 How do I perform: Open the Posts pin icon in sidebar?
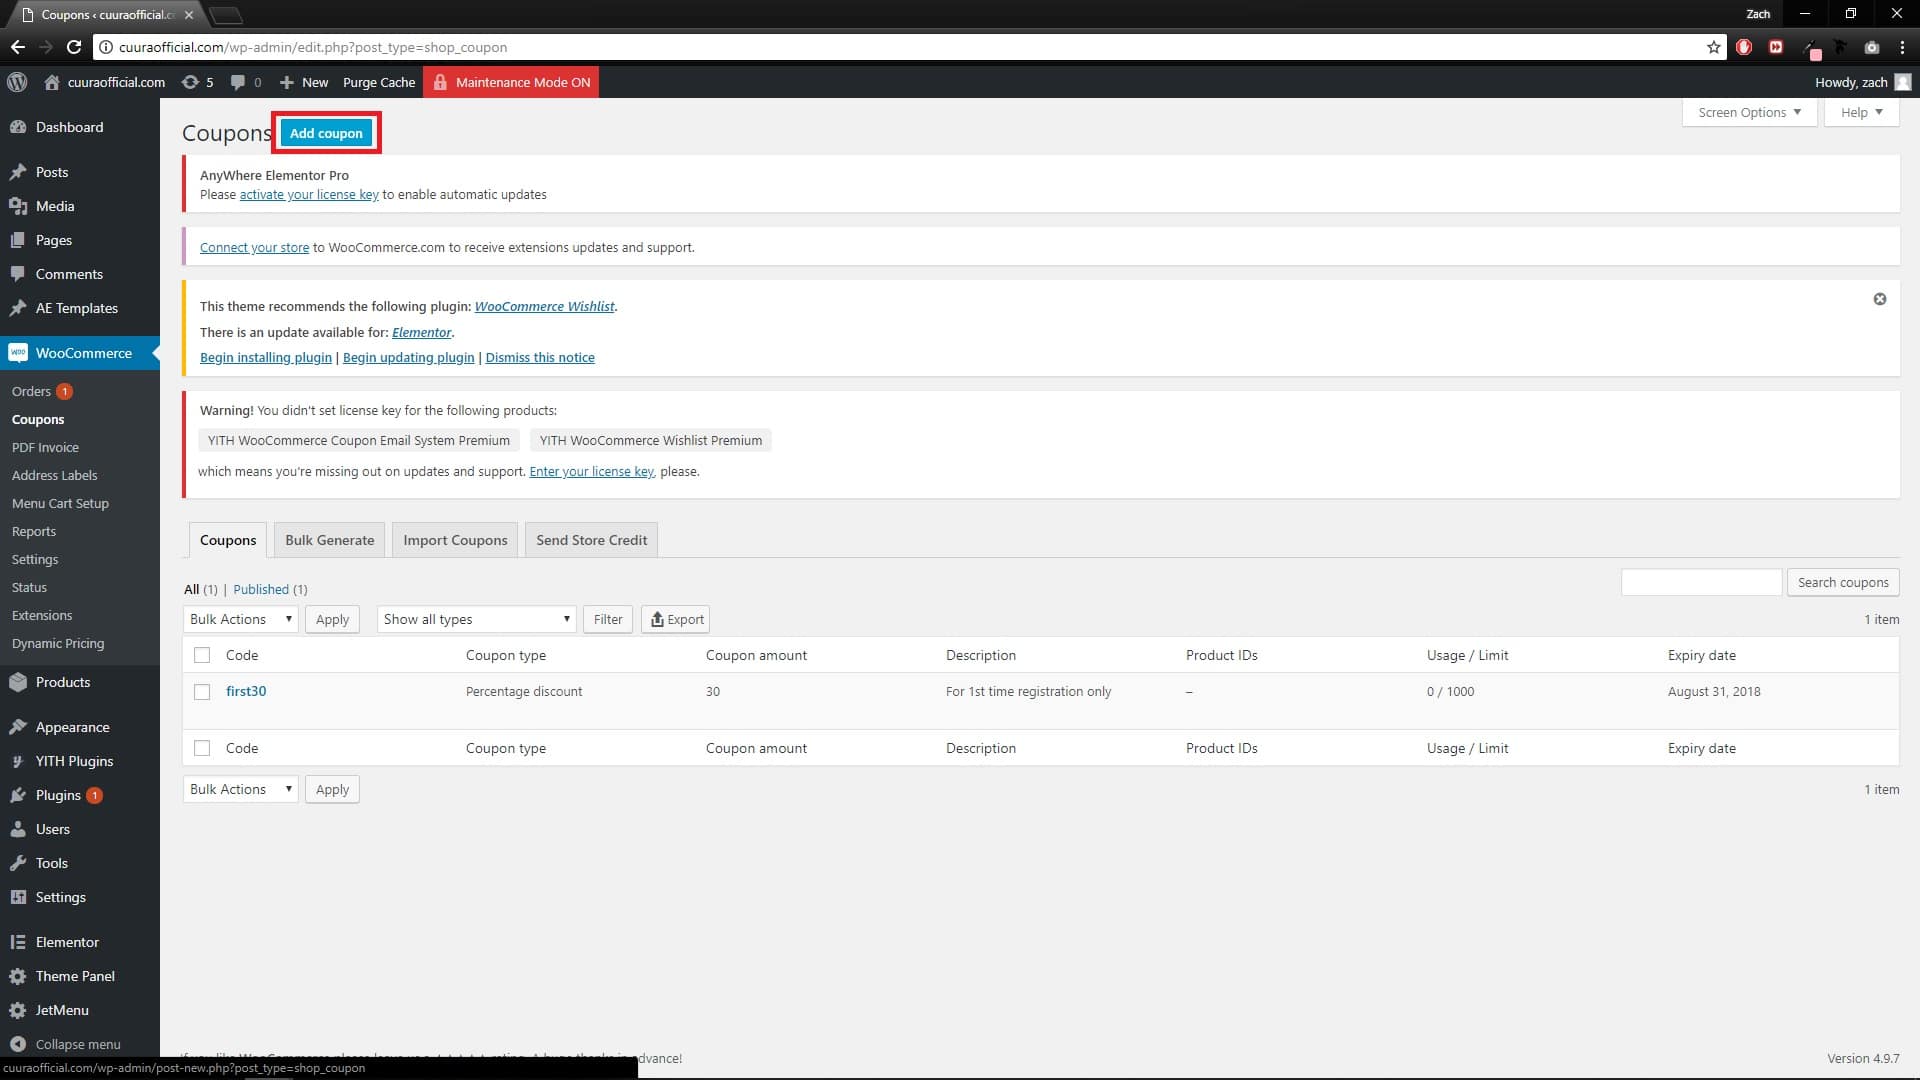click(x=18, y=172)
